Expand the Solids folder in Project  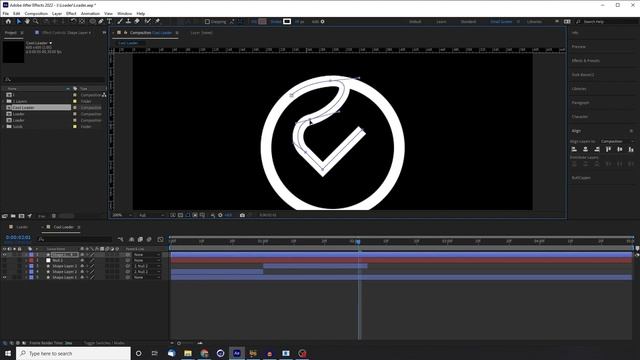(x=4, y=127)
